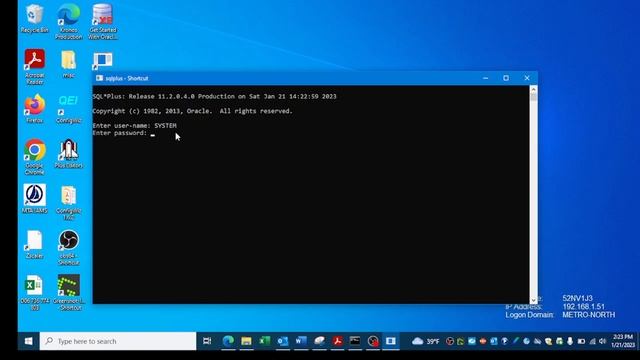Click the 'Enter user-name: SYSTEM' line

(x=135, y=126)
